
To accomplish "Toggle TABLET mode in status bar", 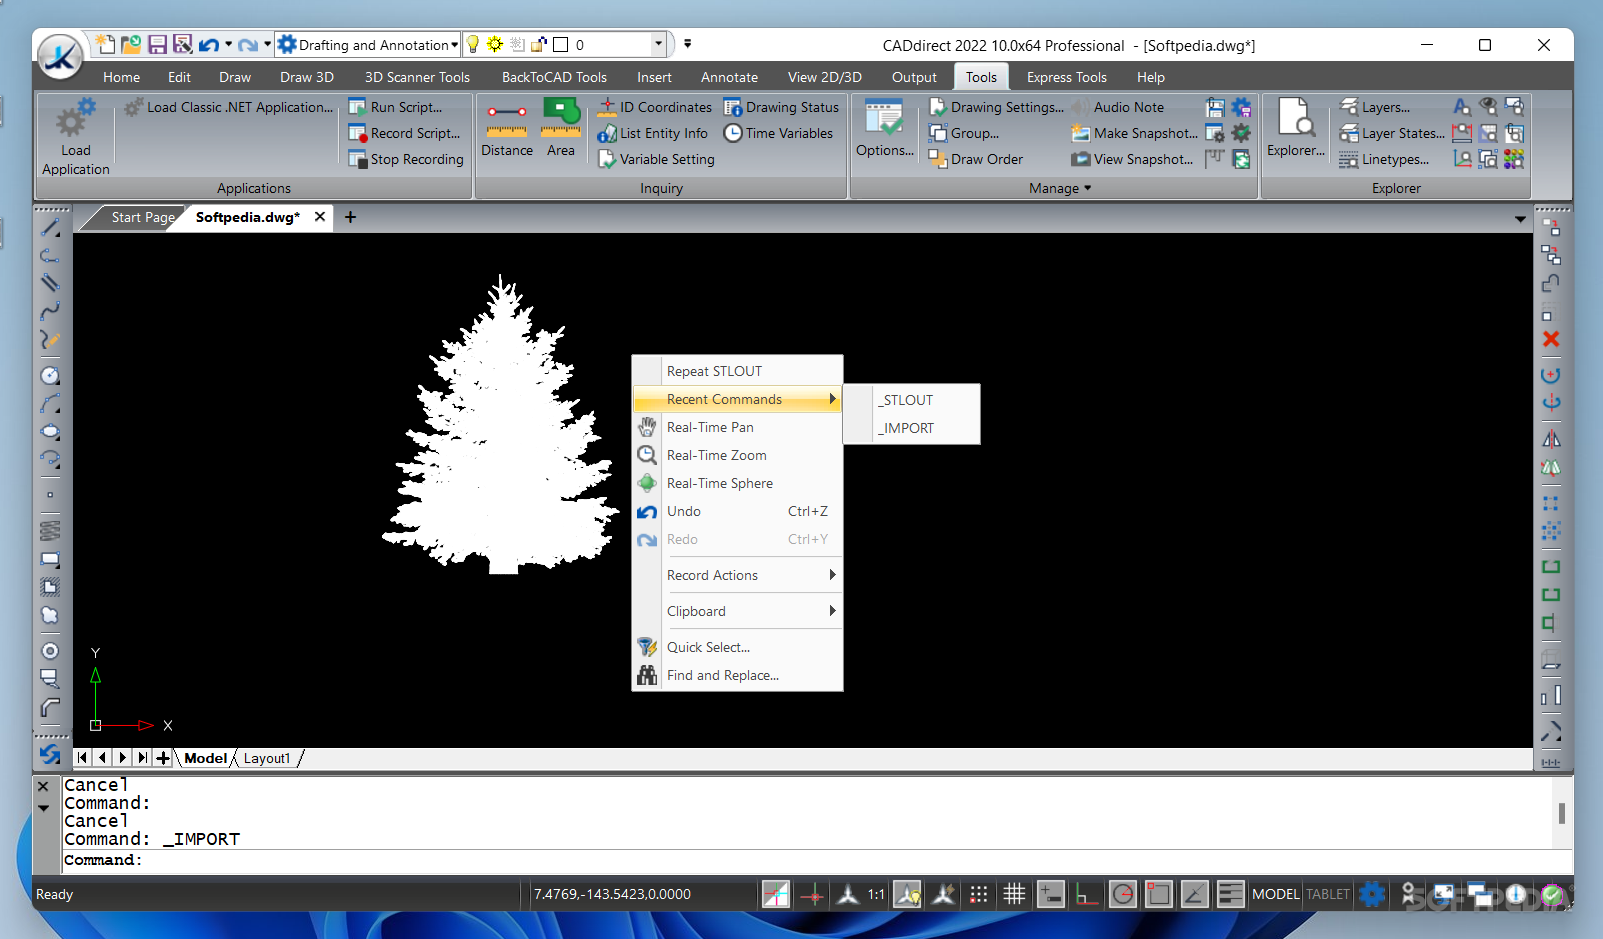I will (1327, 894).
